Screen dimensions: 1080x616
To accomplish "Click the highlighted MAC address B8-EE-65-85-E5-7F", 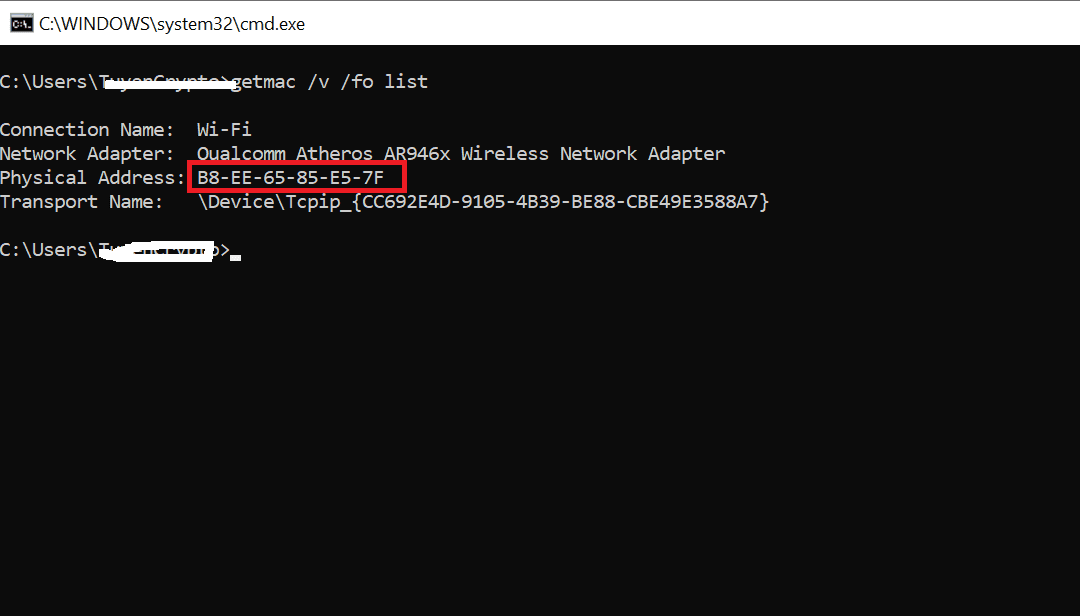I will tap(290, 178).
